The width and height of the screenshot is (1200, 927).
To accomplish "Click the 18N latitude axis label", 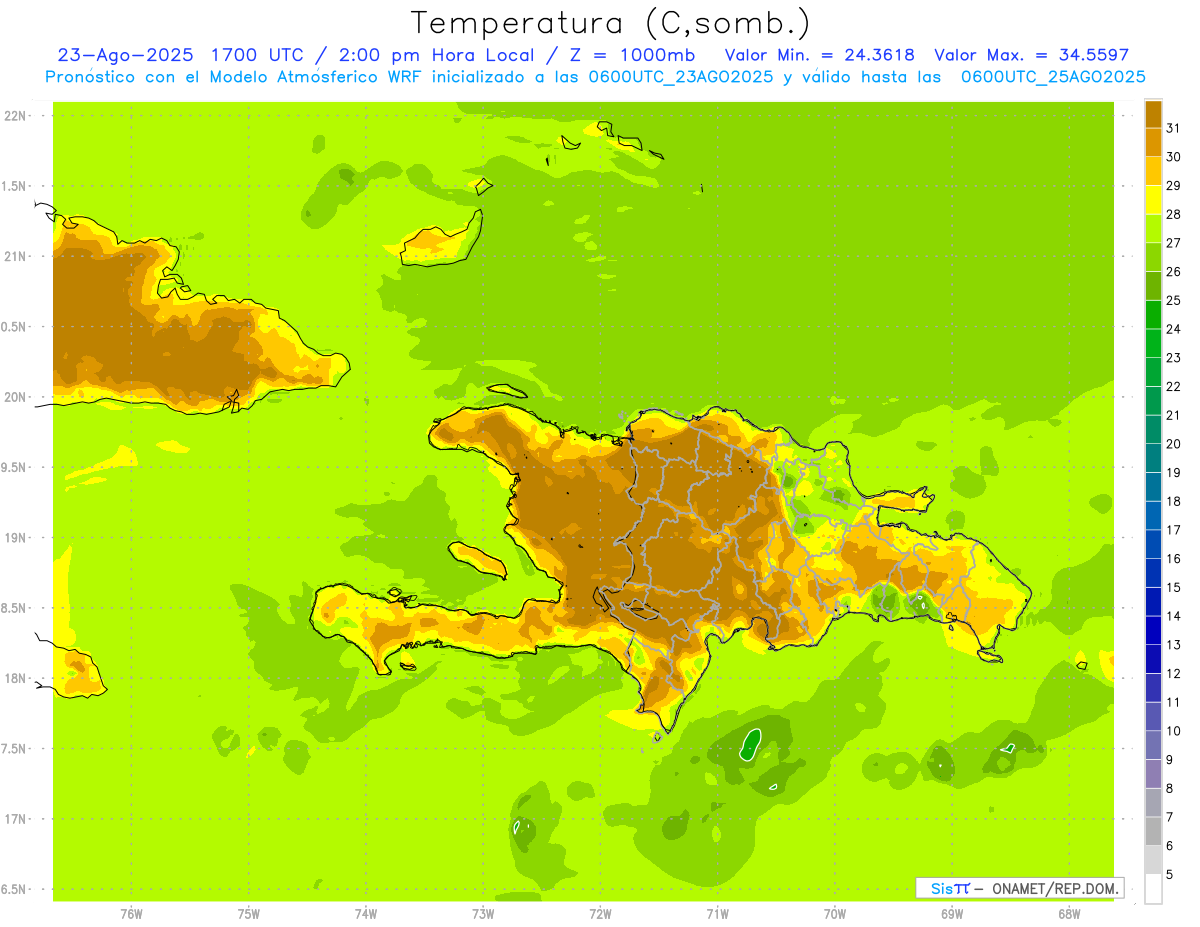I will [x=15, y=679].
